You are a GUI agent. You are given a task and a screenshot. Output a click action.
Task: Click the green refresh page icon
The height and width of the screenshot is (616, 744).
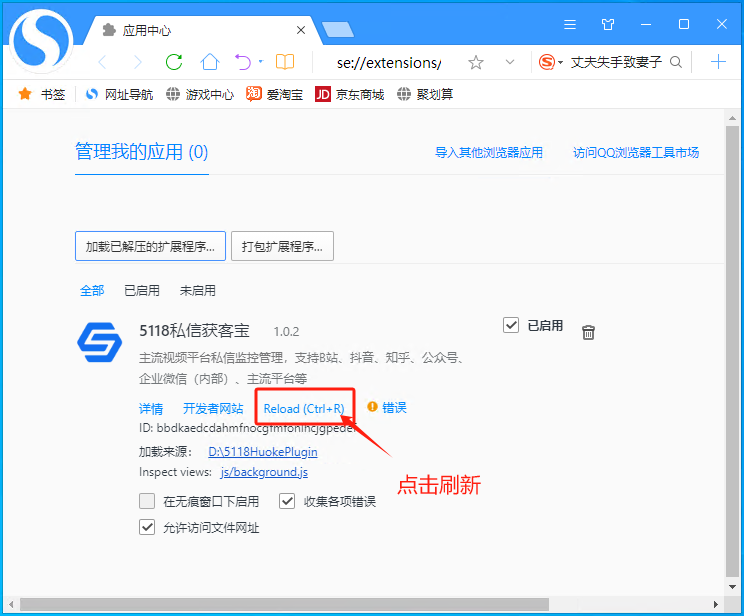[x=174, y=62]
